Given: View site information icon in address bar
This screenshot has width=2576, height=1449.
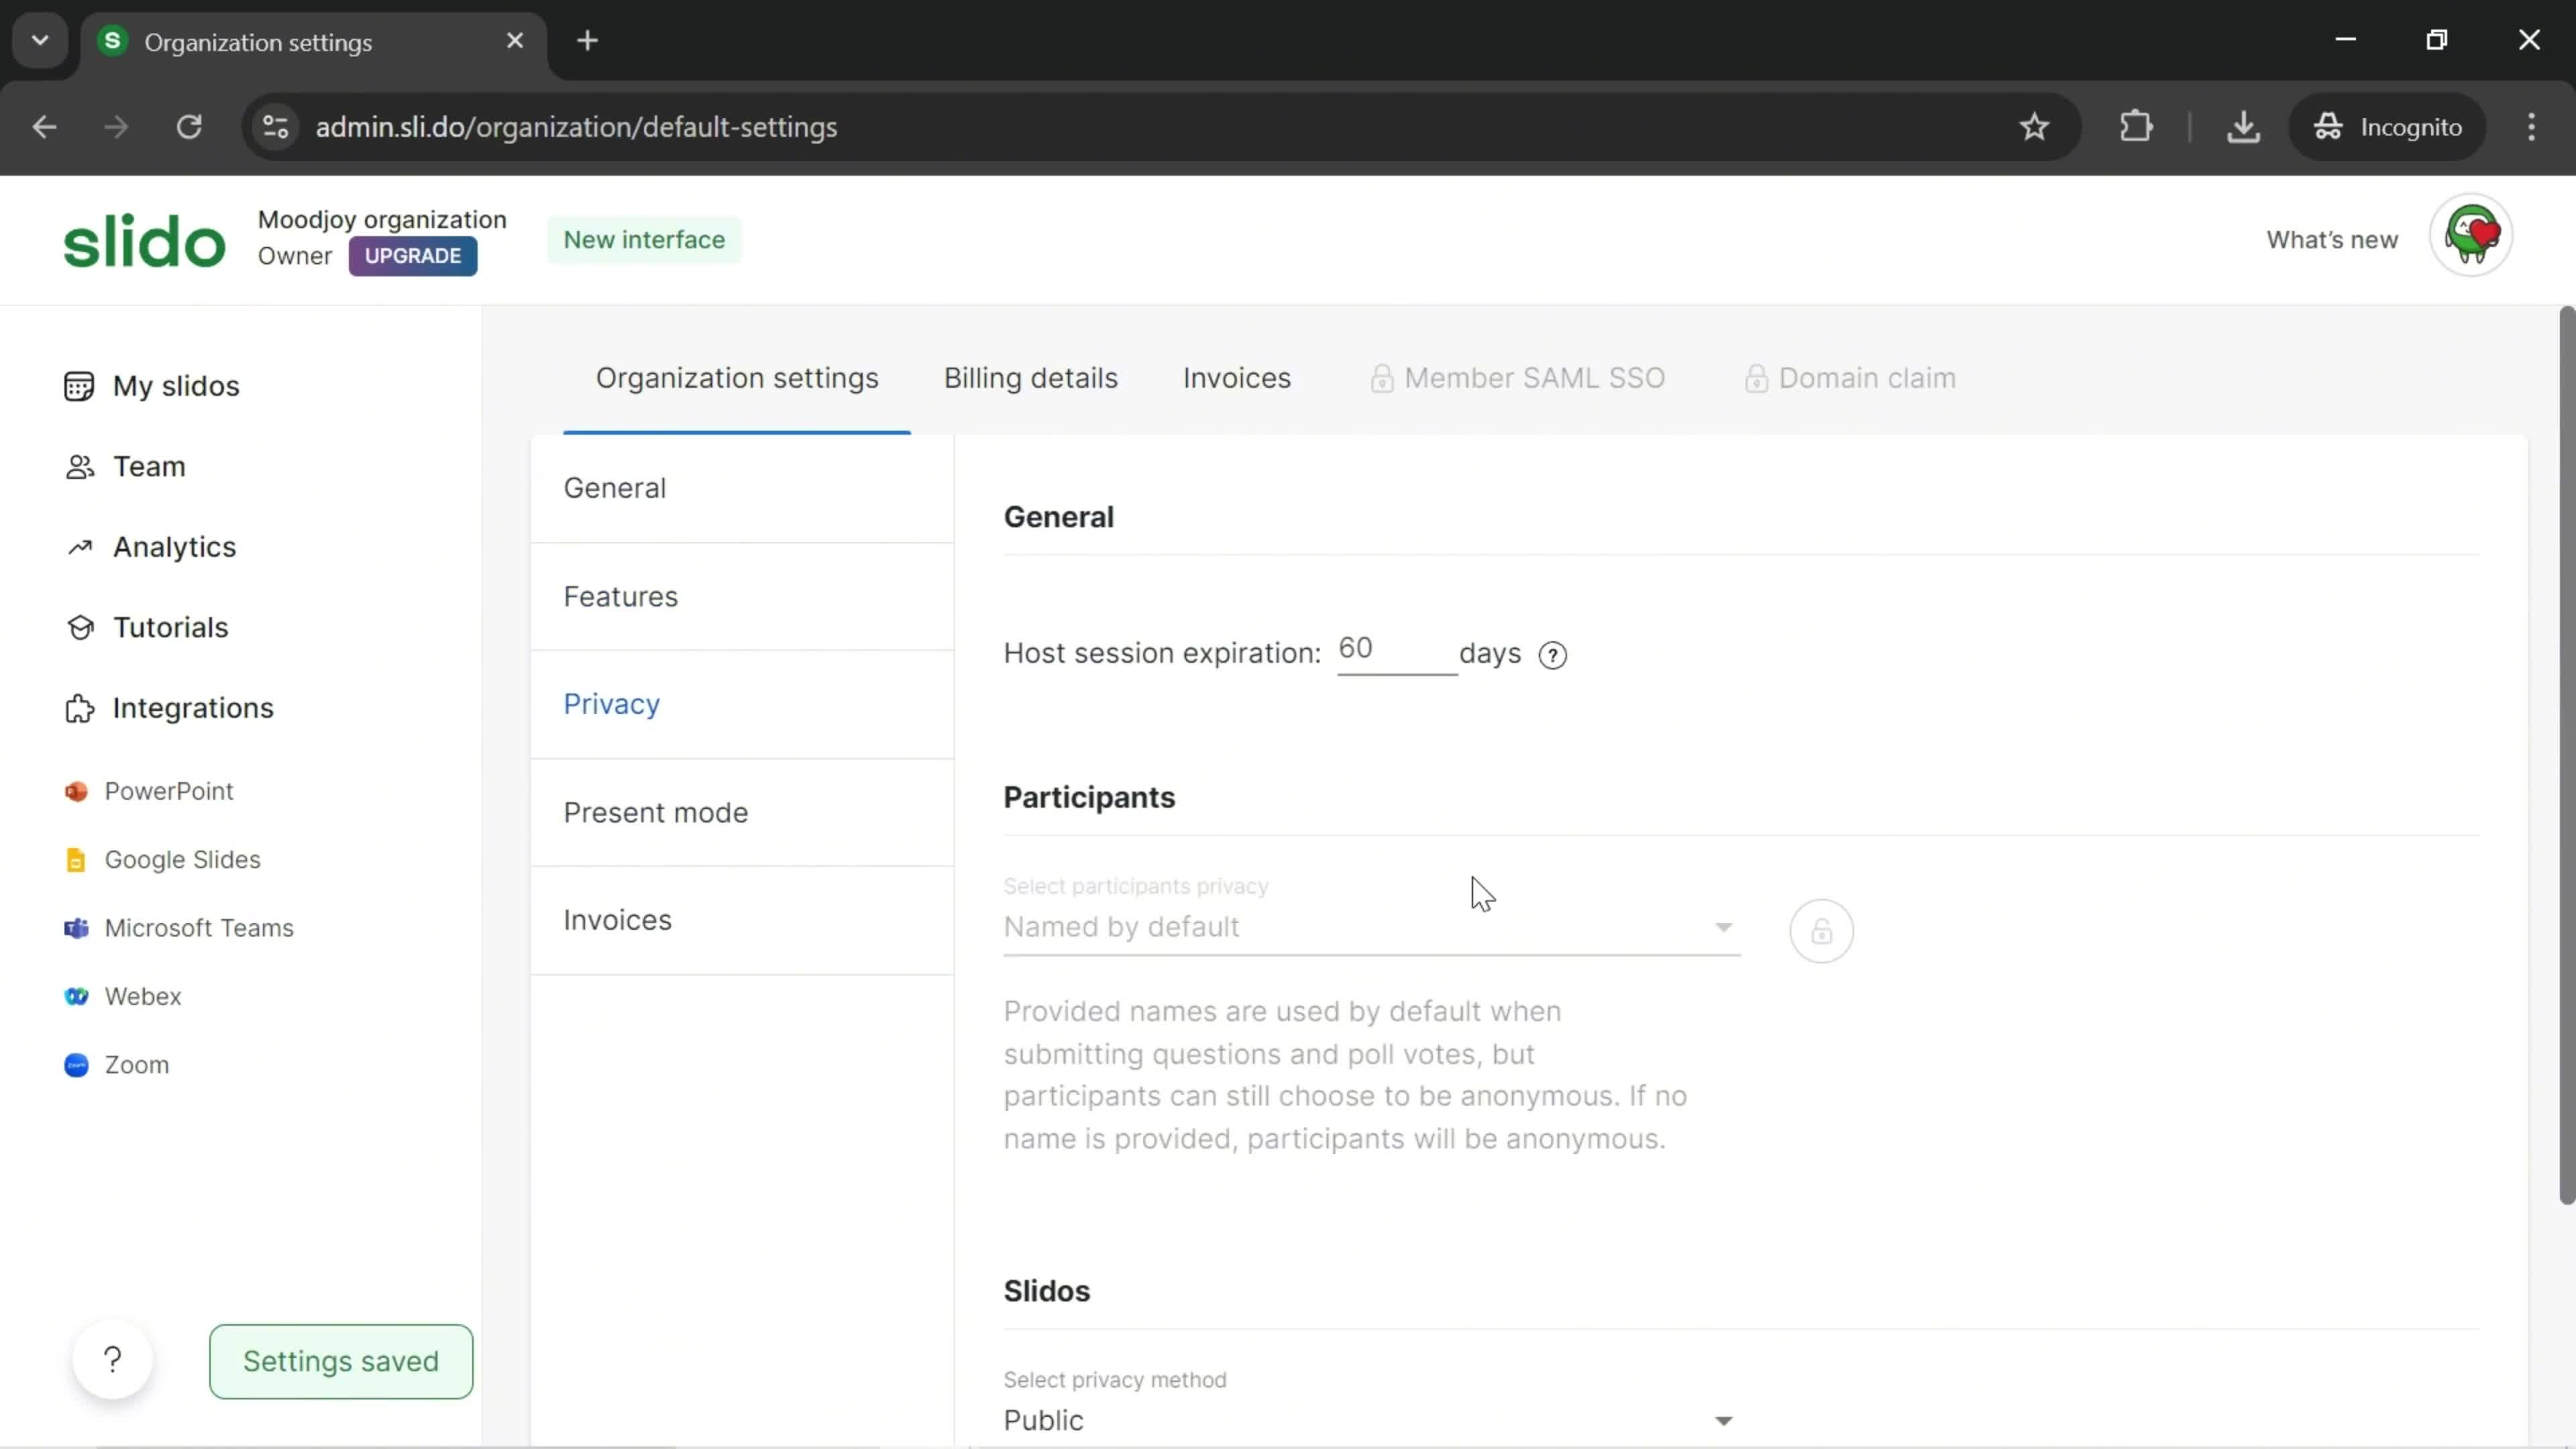Looking at the screenshot, I should [x=276, y=127].
